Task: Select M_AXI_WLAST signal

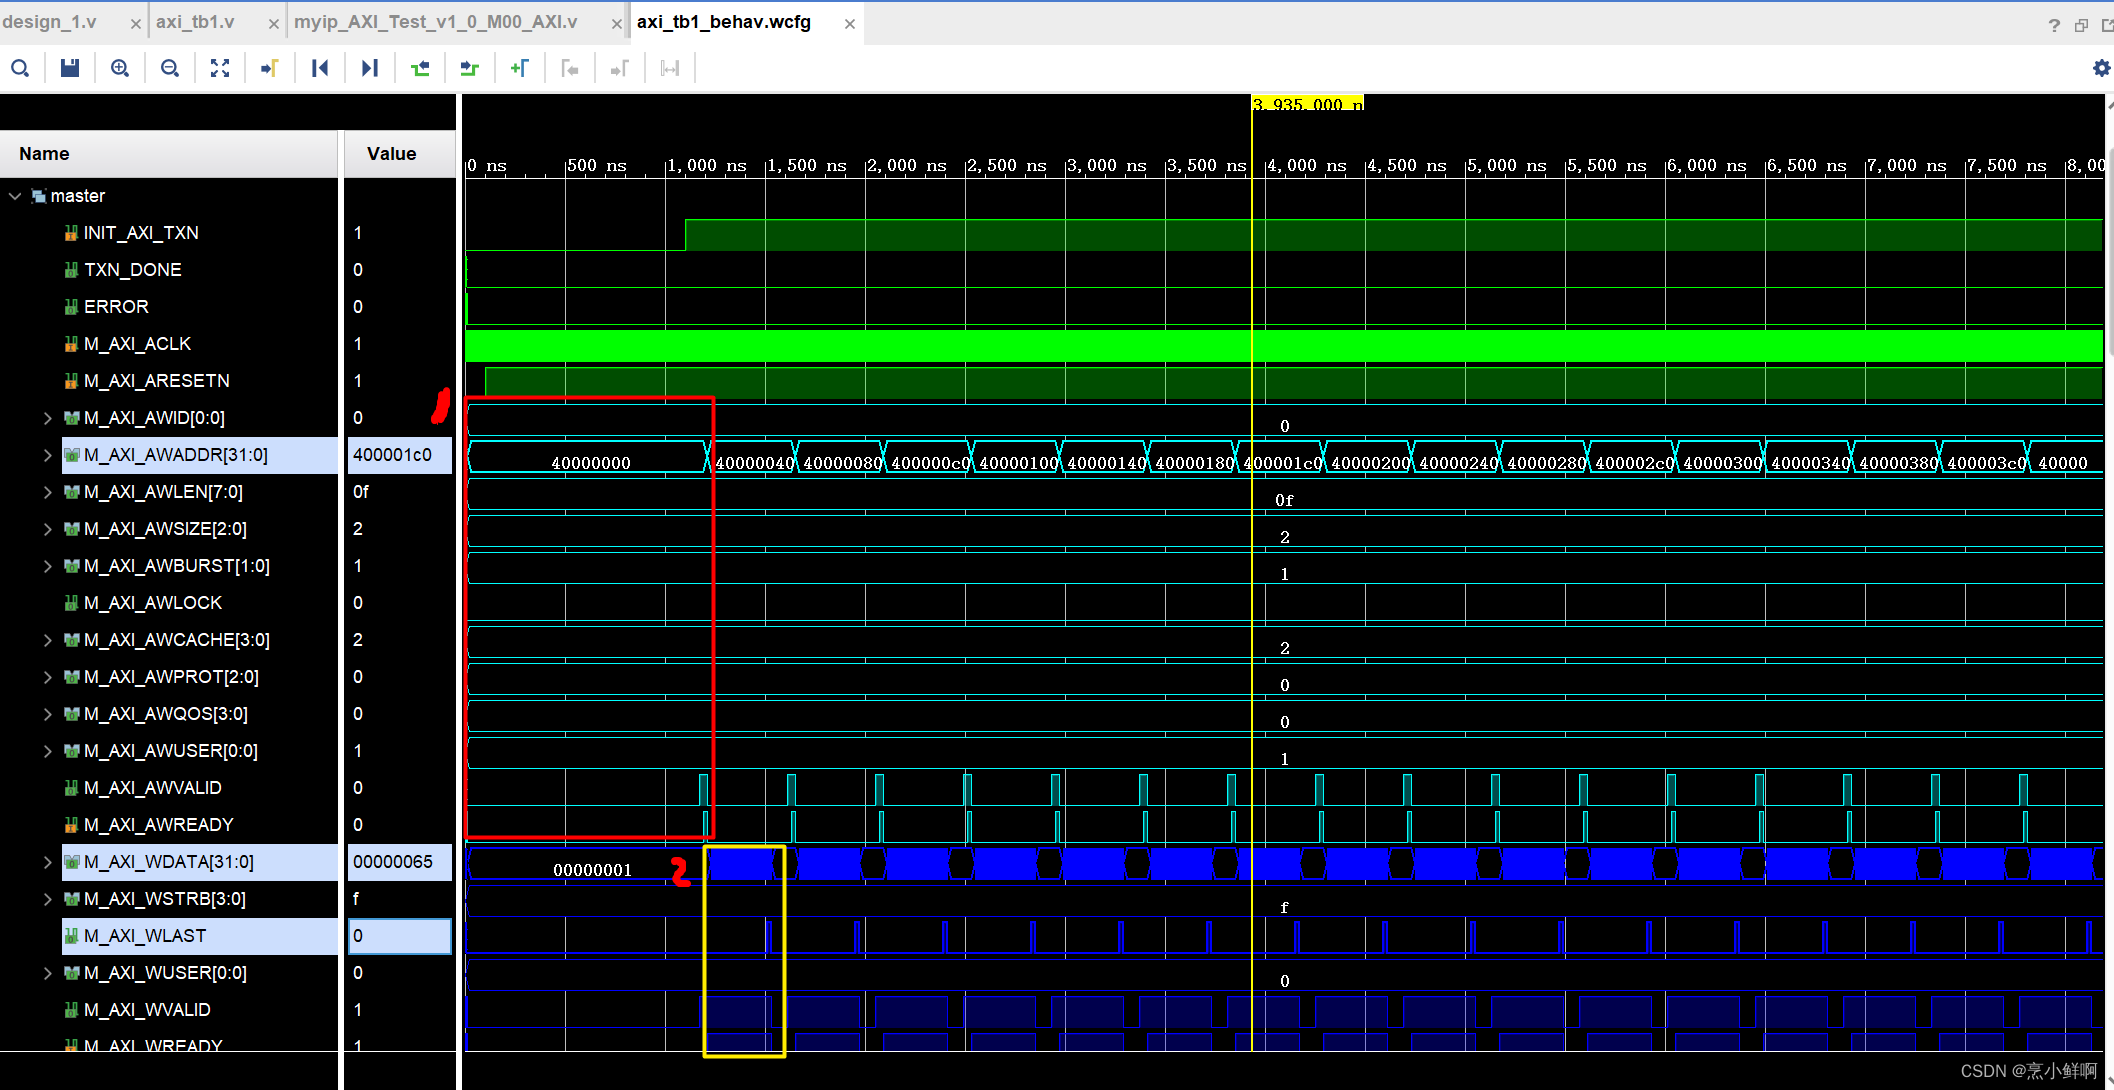Action: pos(145,936)
